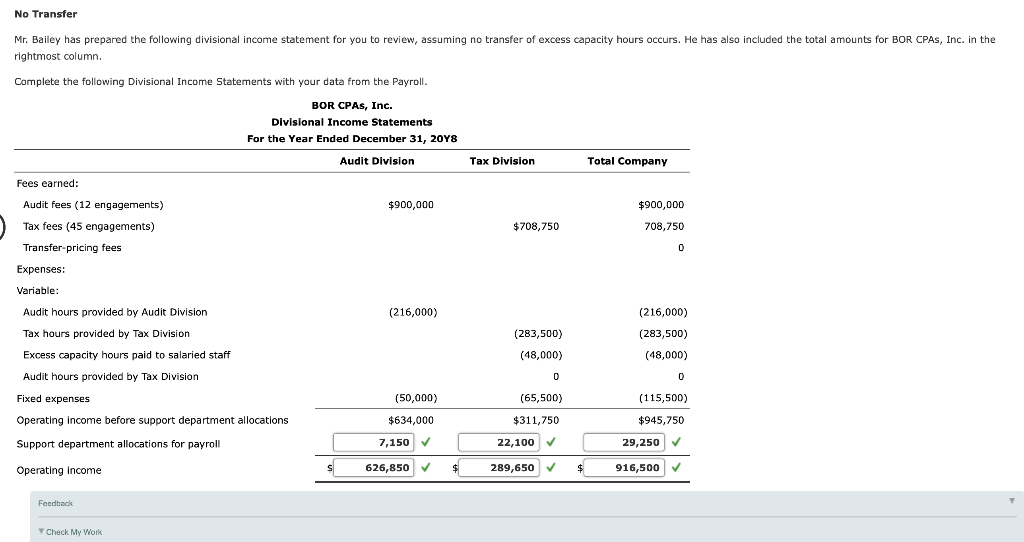Click green checkmark next to 22,100
The image size is (1024, 542).
[x=551, y=442]
